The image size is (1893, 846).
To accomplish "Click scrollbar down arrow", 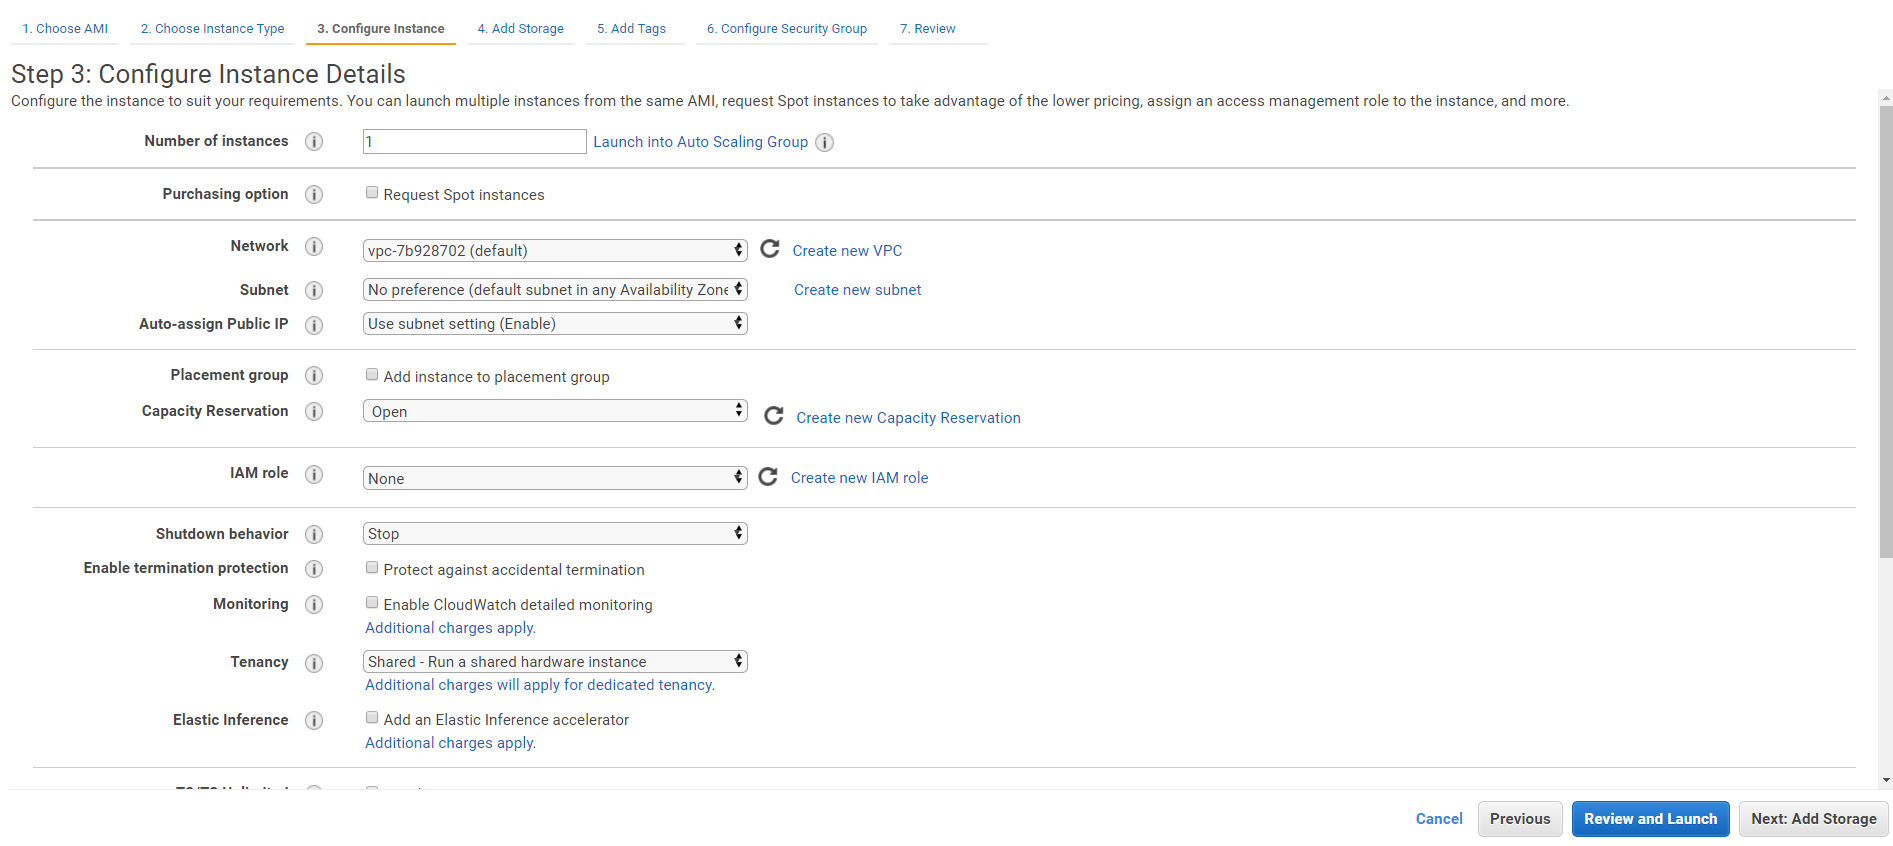I will point(1886,780).
